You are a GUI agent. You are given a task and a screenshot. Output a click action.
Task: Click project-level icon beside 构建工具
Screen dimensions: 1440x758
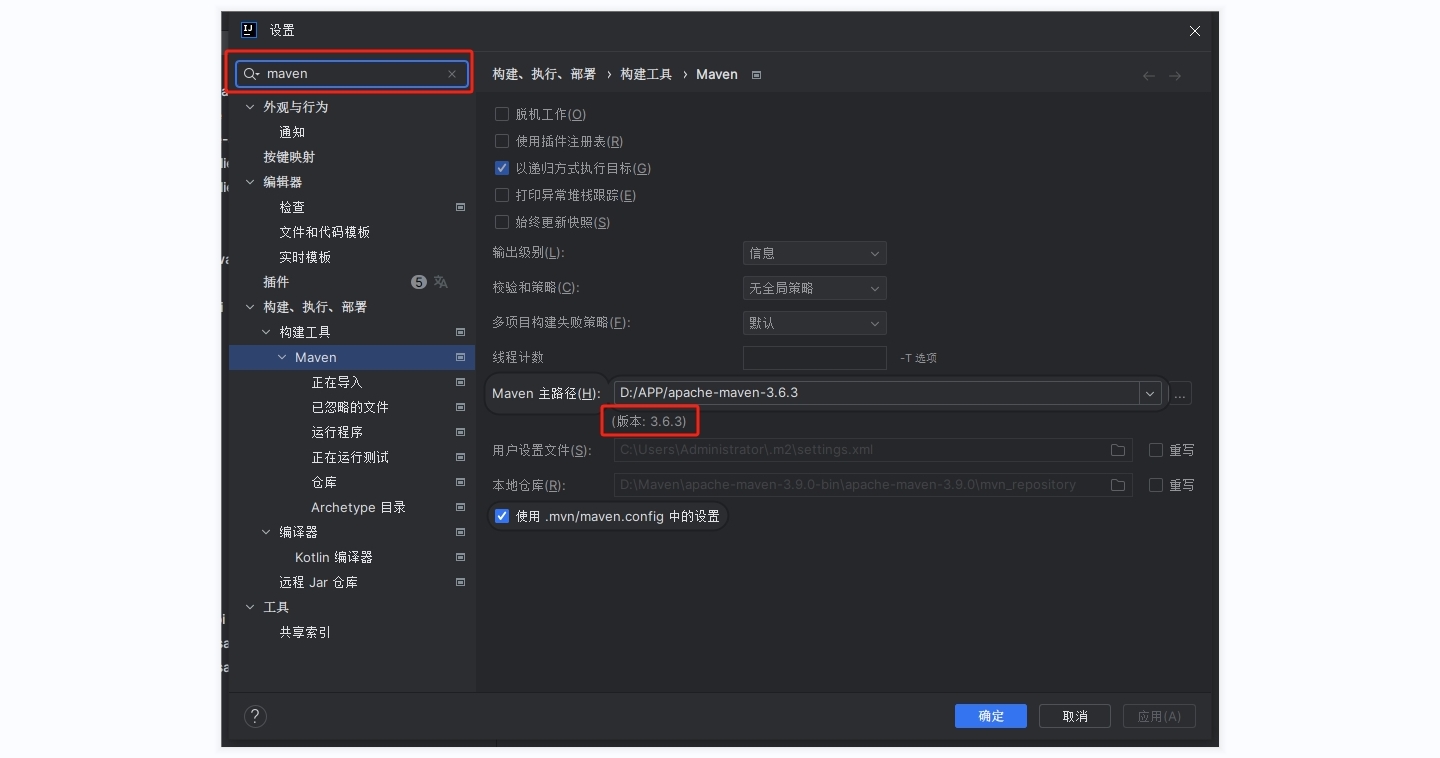[460, 332]
